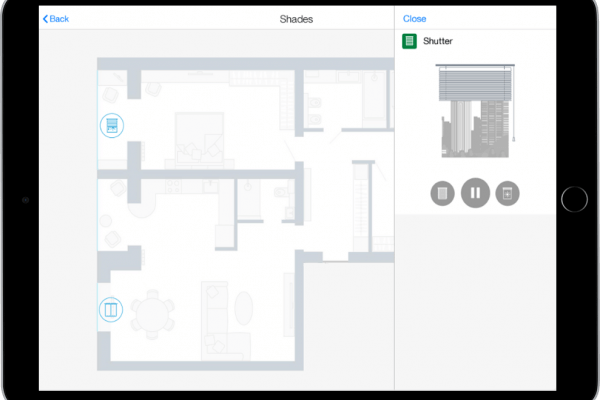Click the Back chevron arrow

[x=45, y=19]
